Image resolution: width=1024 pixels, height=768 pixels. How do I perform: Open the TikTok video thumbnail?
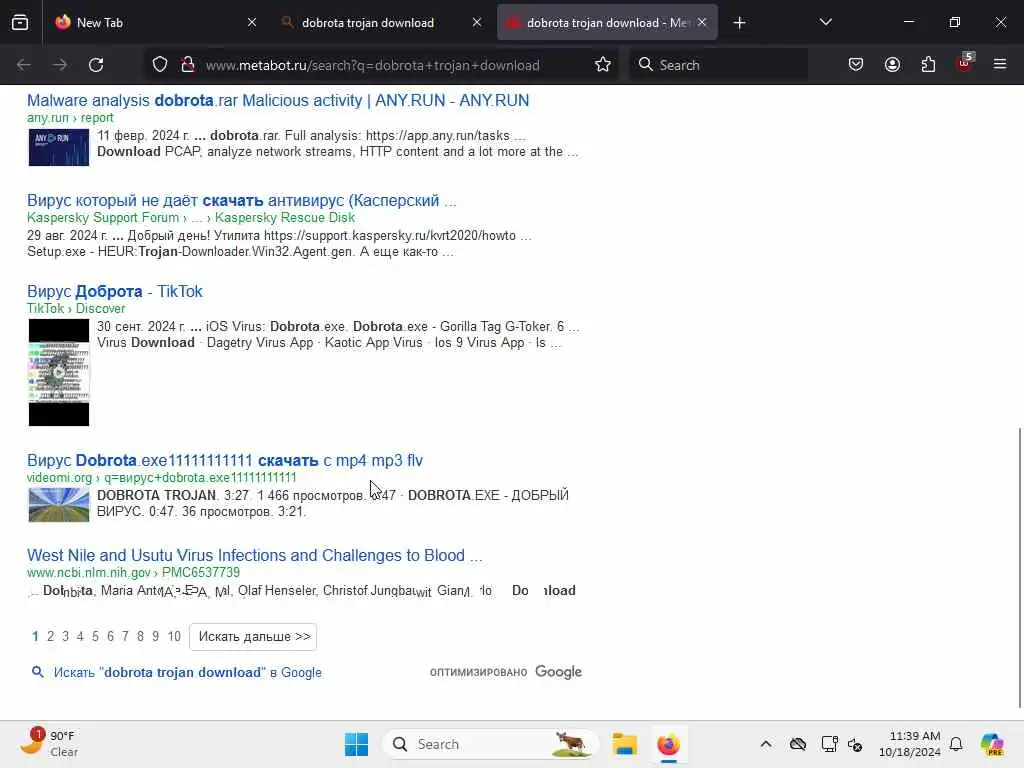click(59, 372)
